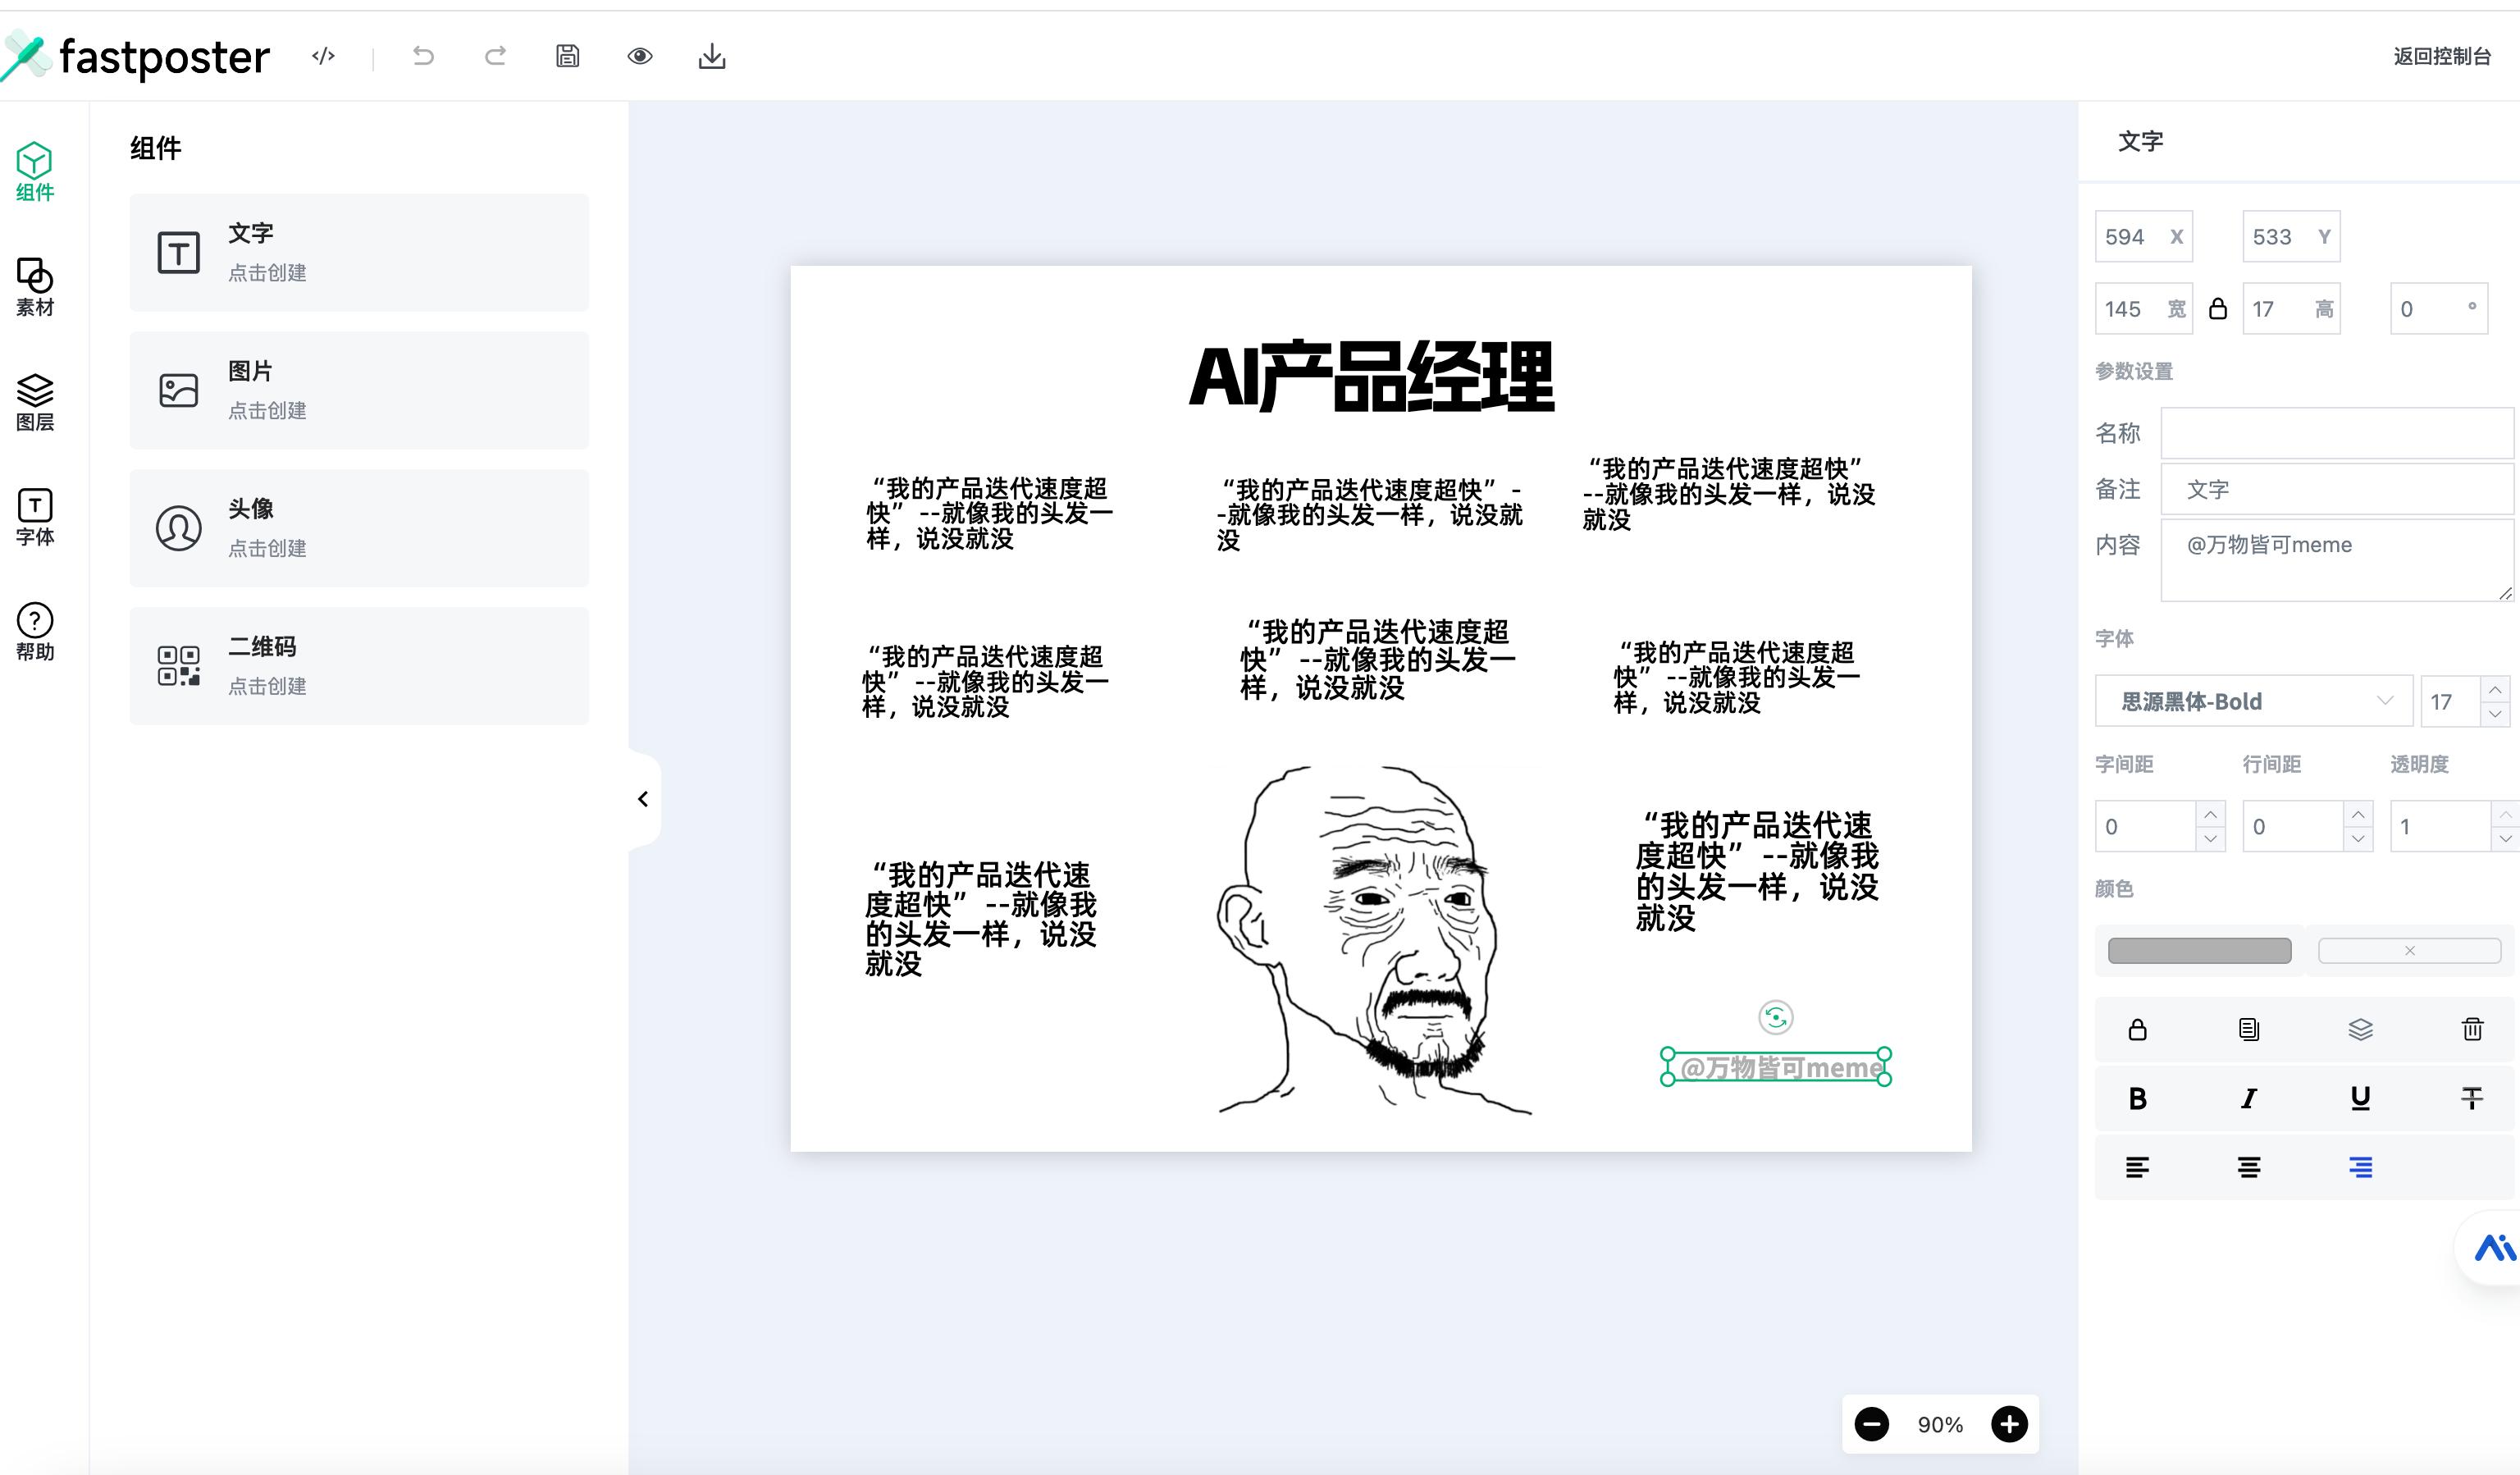The width and height of the screenshot is (2520, 1475).
Task: Create a new 图片 image component
Action: pos(359,390)
